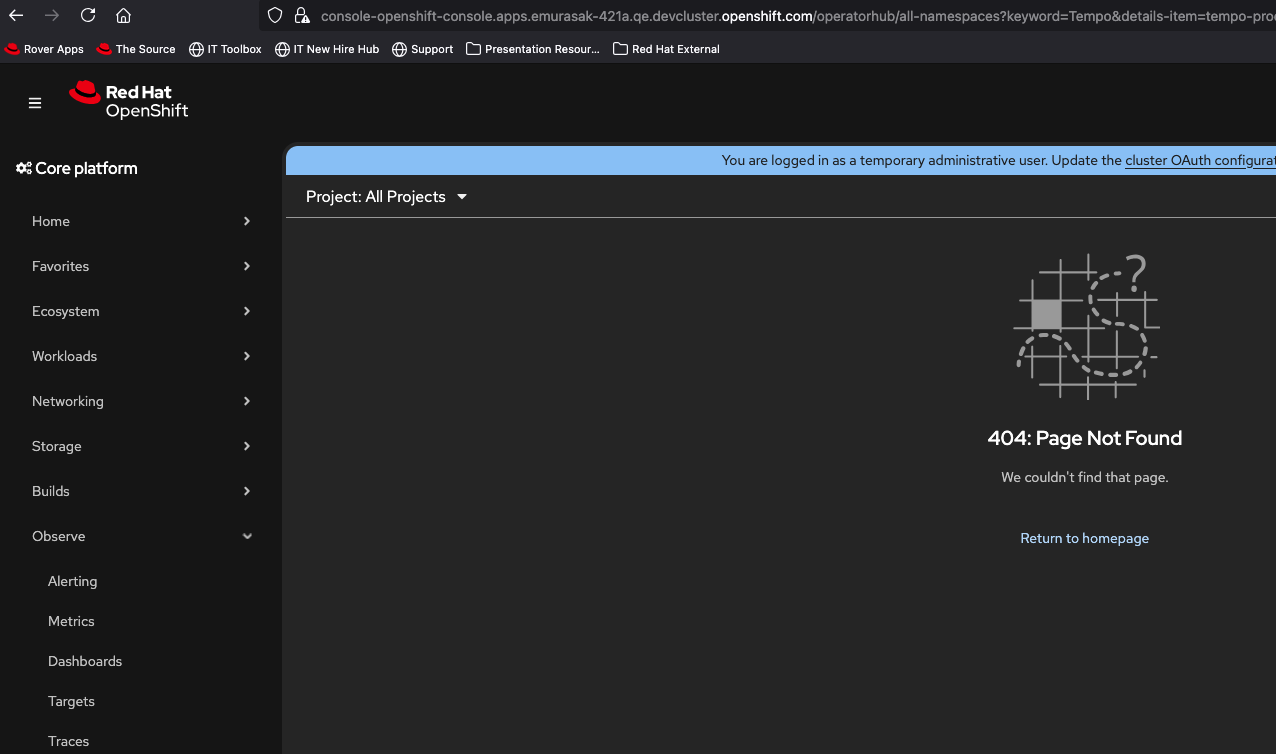Reload the page with refresh icon

click(88, 15)
